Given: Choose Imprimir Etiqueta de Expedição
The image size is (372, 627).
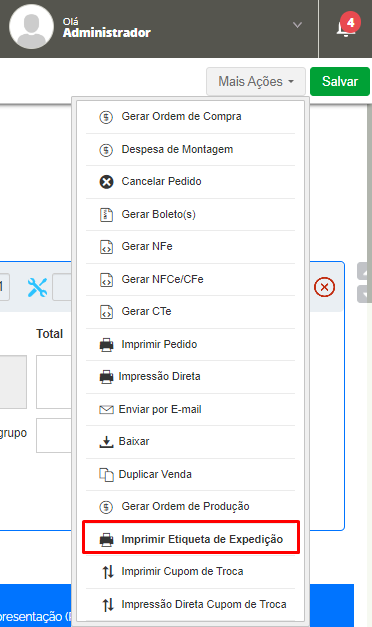Looking at the screenshot, I should coord(190,539).
